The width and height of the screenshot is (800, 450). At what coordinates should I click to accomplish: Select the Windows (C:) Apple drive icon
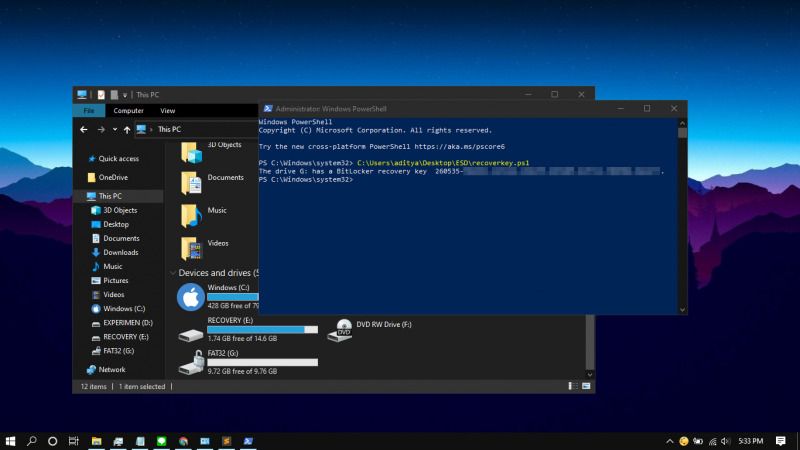pyautogui.click(x=191, y=297)
